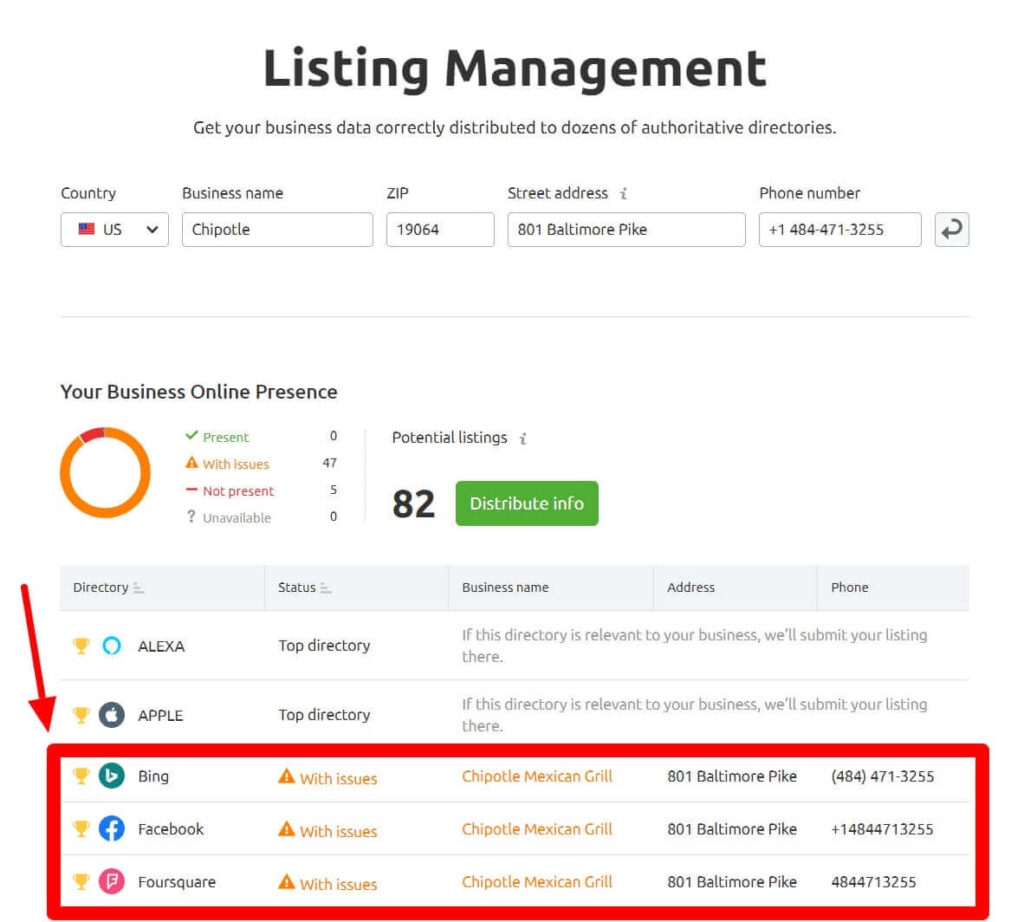Click the US flag icon
This screenshot has height=922, width=1024.
(86, 229)
